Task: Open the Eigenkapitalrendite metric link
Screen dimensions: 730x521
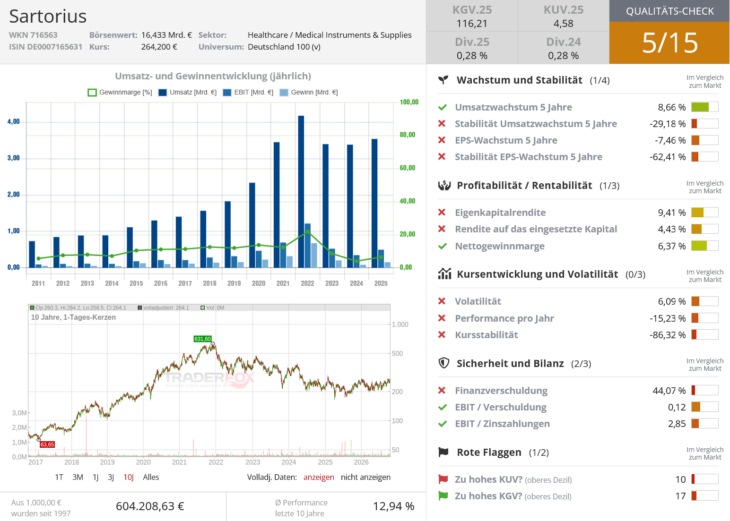Action: point(500,212)
